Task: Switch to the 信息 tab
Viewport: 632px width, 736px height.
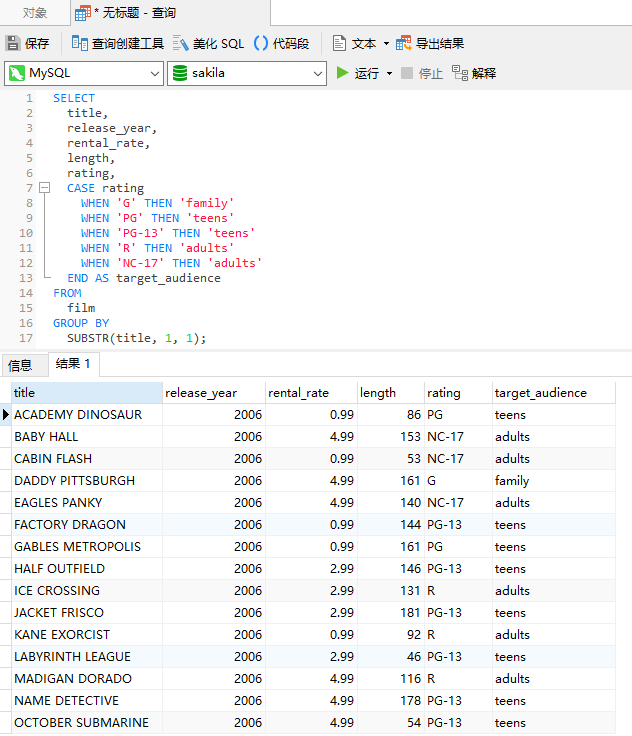Action: coord(20,365)
